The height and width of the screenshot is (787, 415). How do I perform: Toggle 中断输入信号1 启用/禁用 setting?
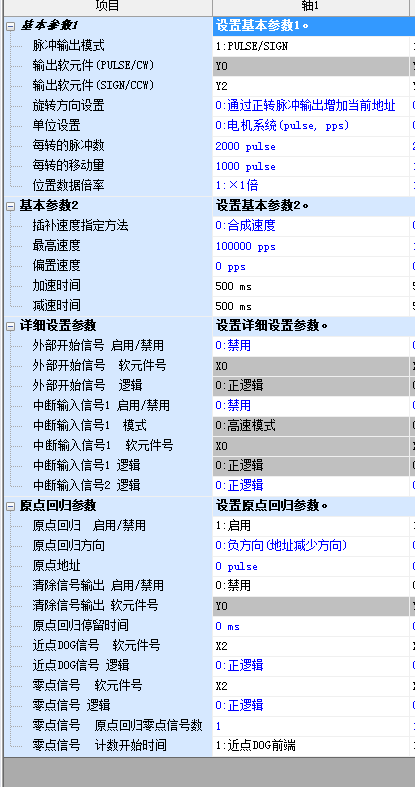[311, 406]
